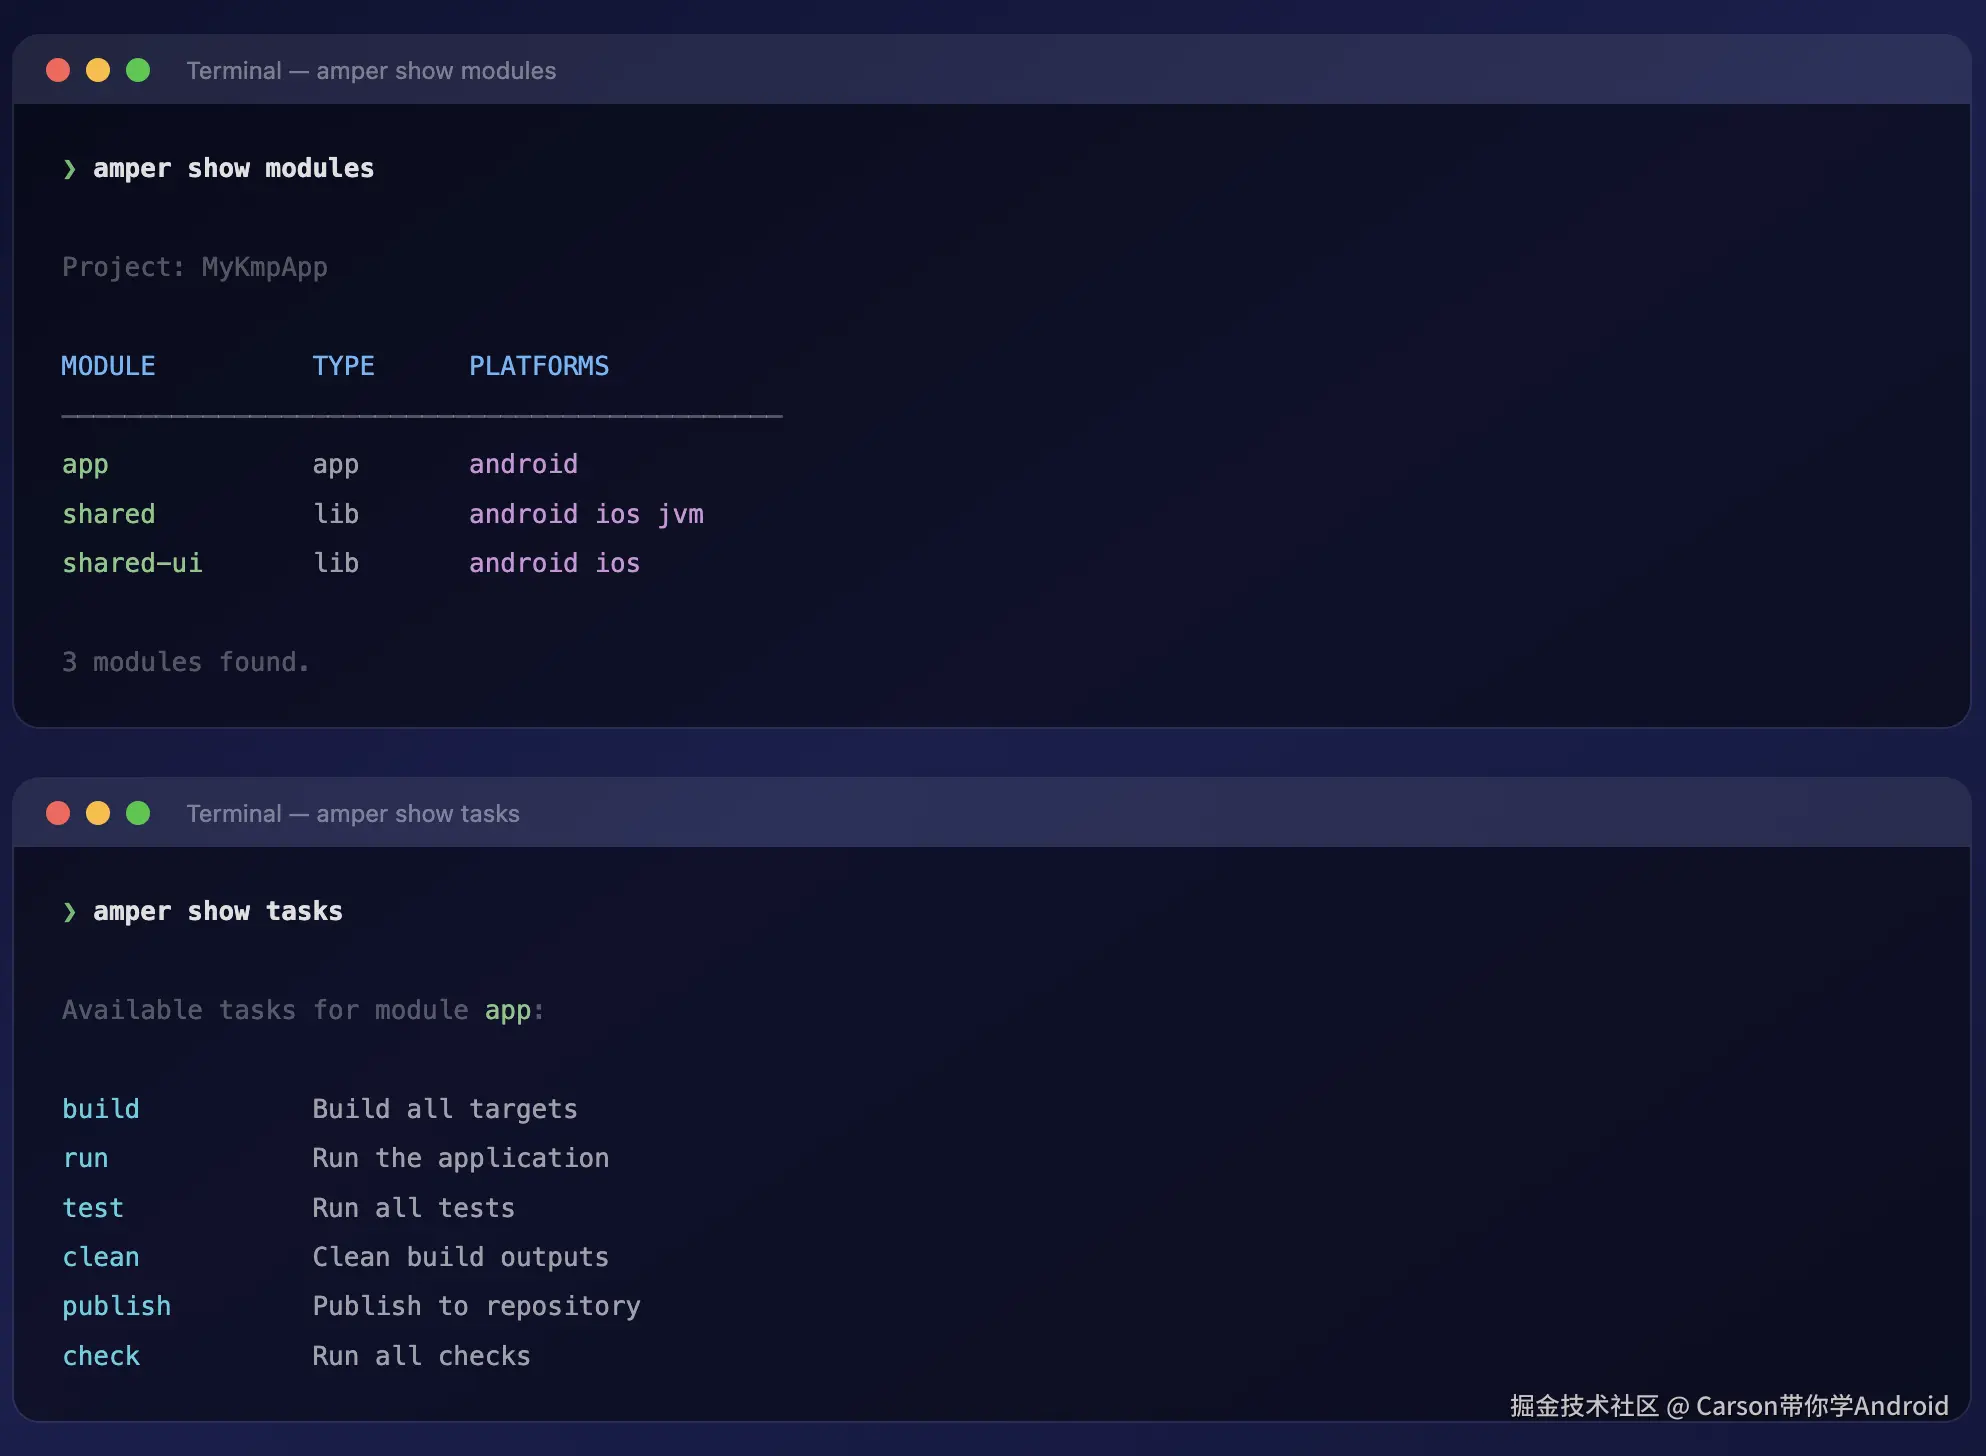
Task: Click the 'app' type cell in the app row
Action: coord(335,466)
